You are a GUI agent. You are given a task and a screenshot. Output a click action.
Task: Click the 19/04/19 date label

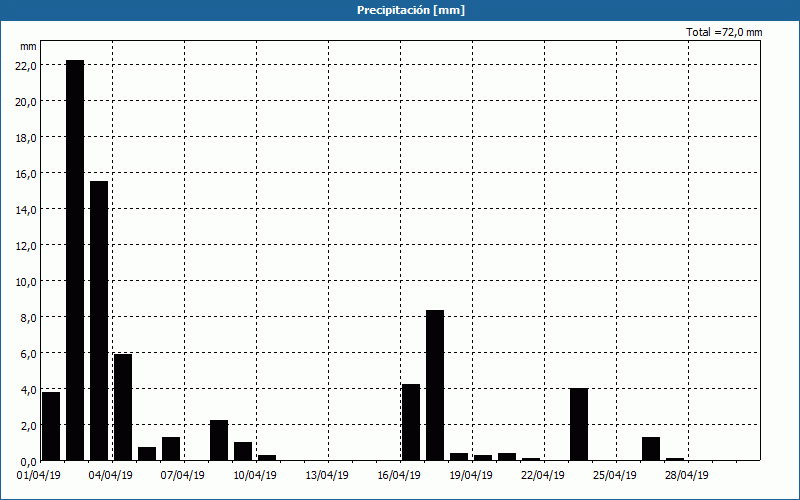471,476
